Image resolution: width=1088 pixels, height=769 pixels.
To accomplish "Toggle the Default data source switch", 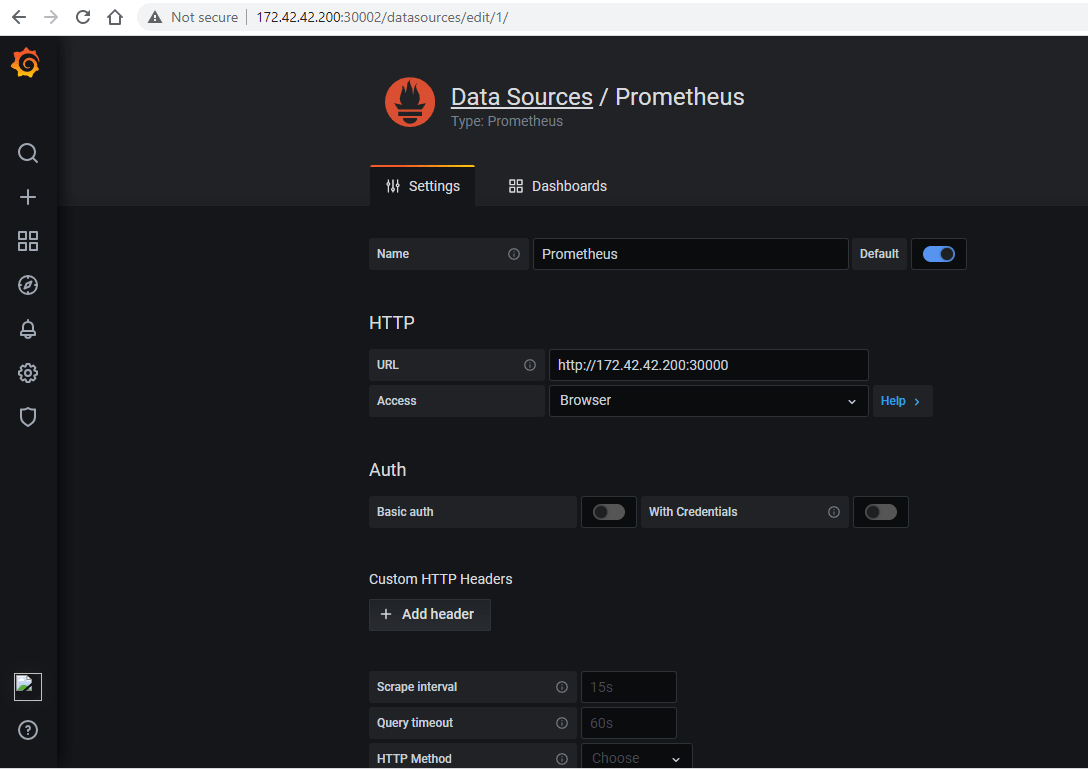I will click(x=938, y=254).
